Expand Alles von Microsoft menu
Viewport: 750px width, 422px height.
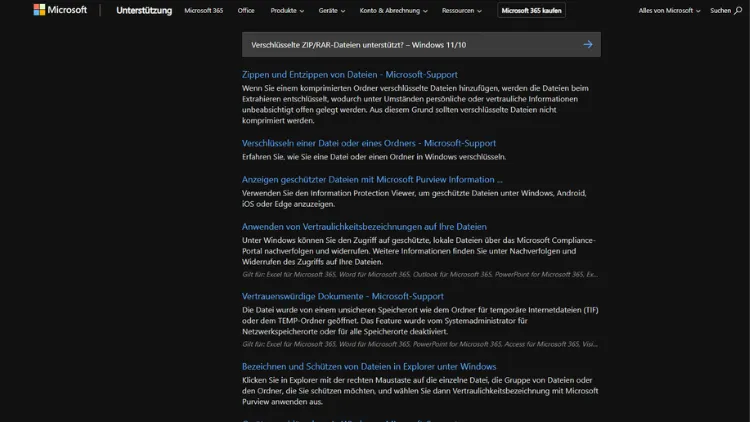coord(669,11)
